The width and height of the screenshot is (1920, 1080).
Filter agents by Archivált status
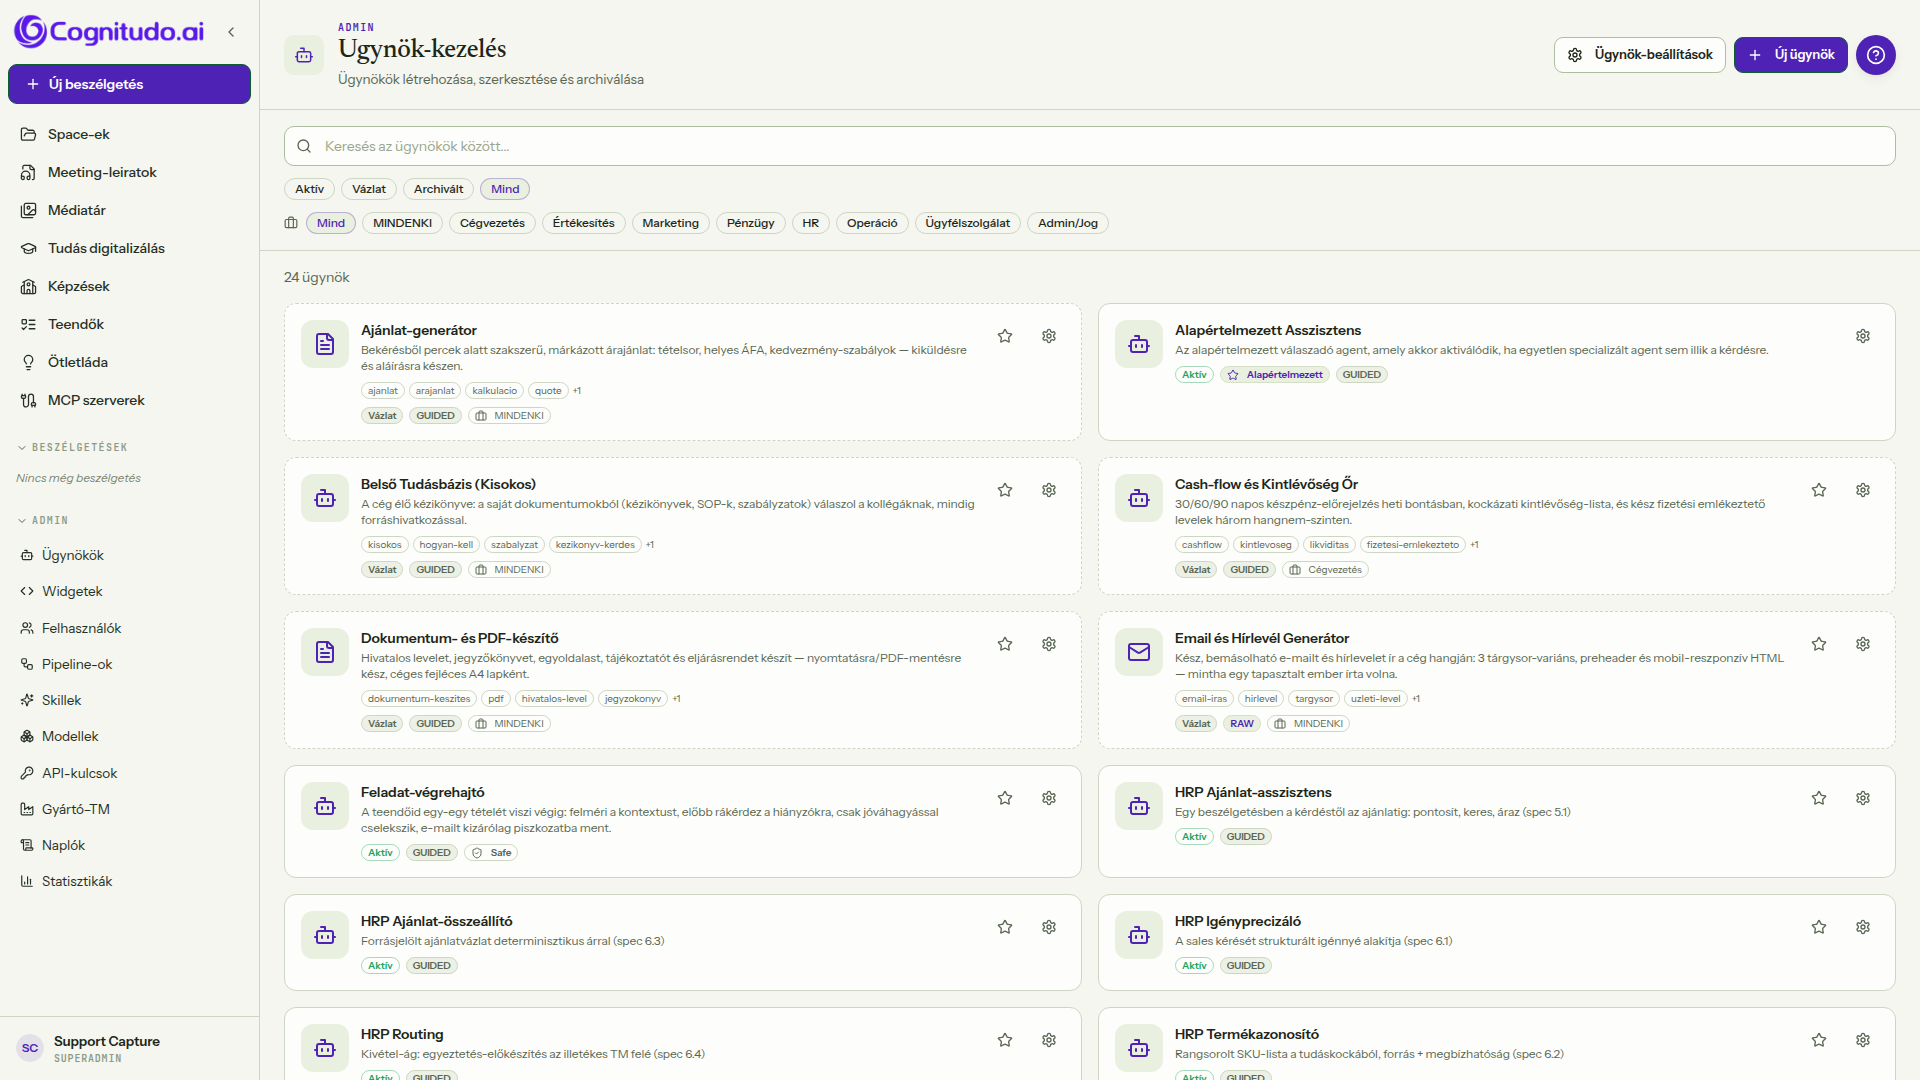438,189
